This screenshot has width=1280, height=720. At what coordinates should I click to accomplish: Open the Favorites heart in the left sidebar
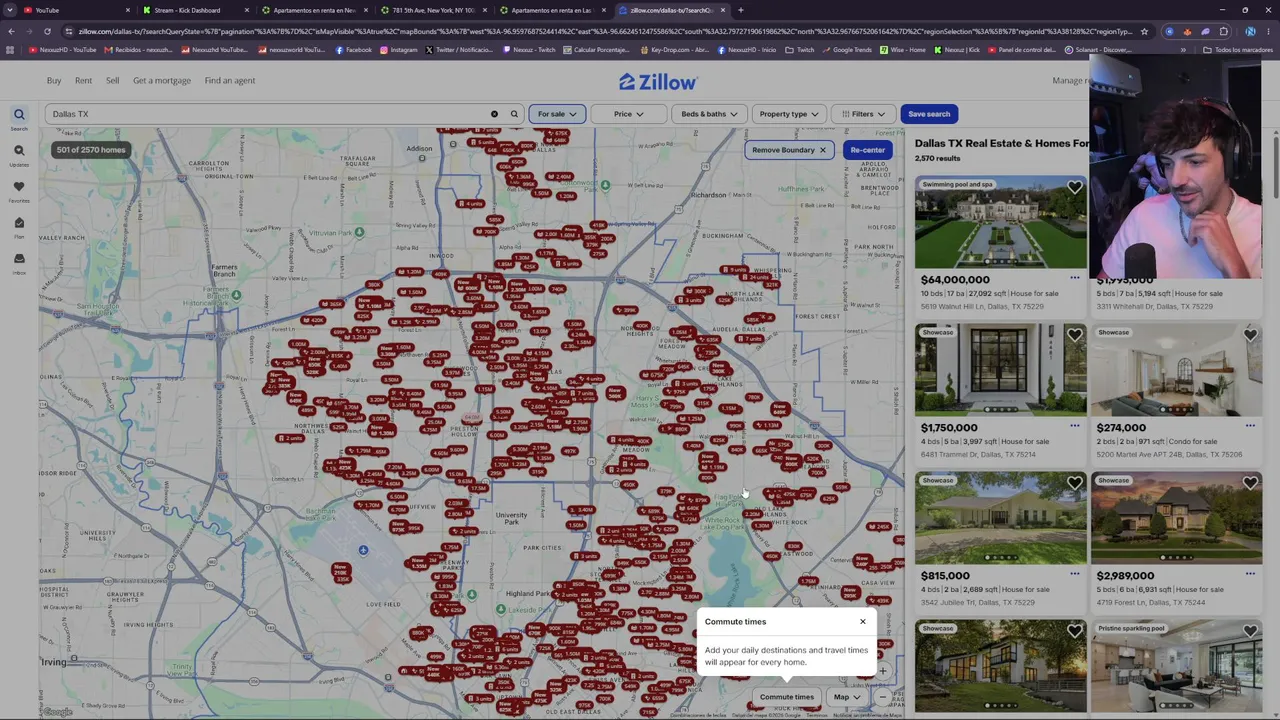coord(19,187)
